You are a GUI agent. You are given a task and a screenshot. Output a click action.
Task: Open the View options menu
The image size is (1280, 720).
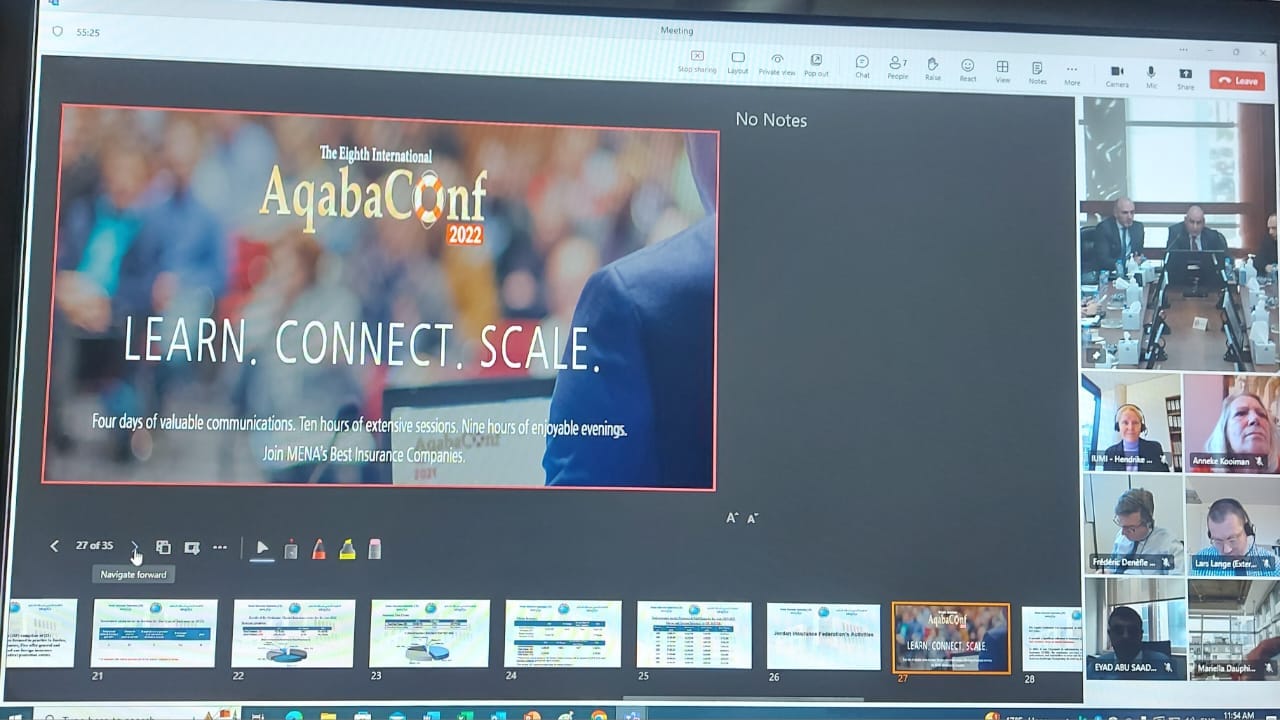(x=1002, y=72)
